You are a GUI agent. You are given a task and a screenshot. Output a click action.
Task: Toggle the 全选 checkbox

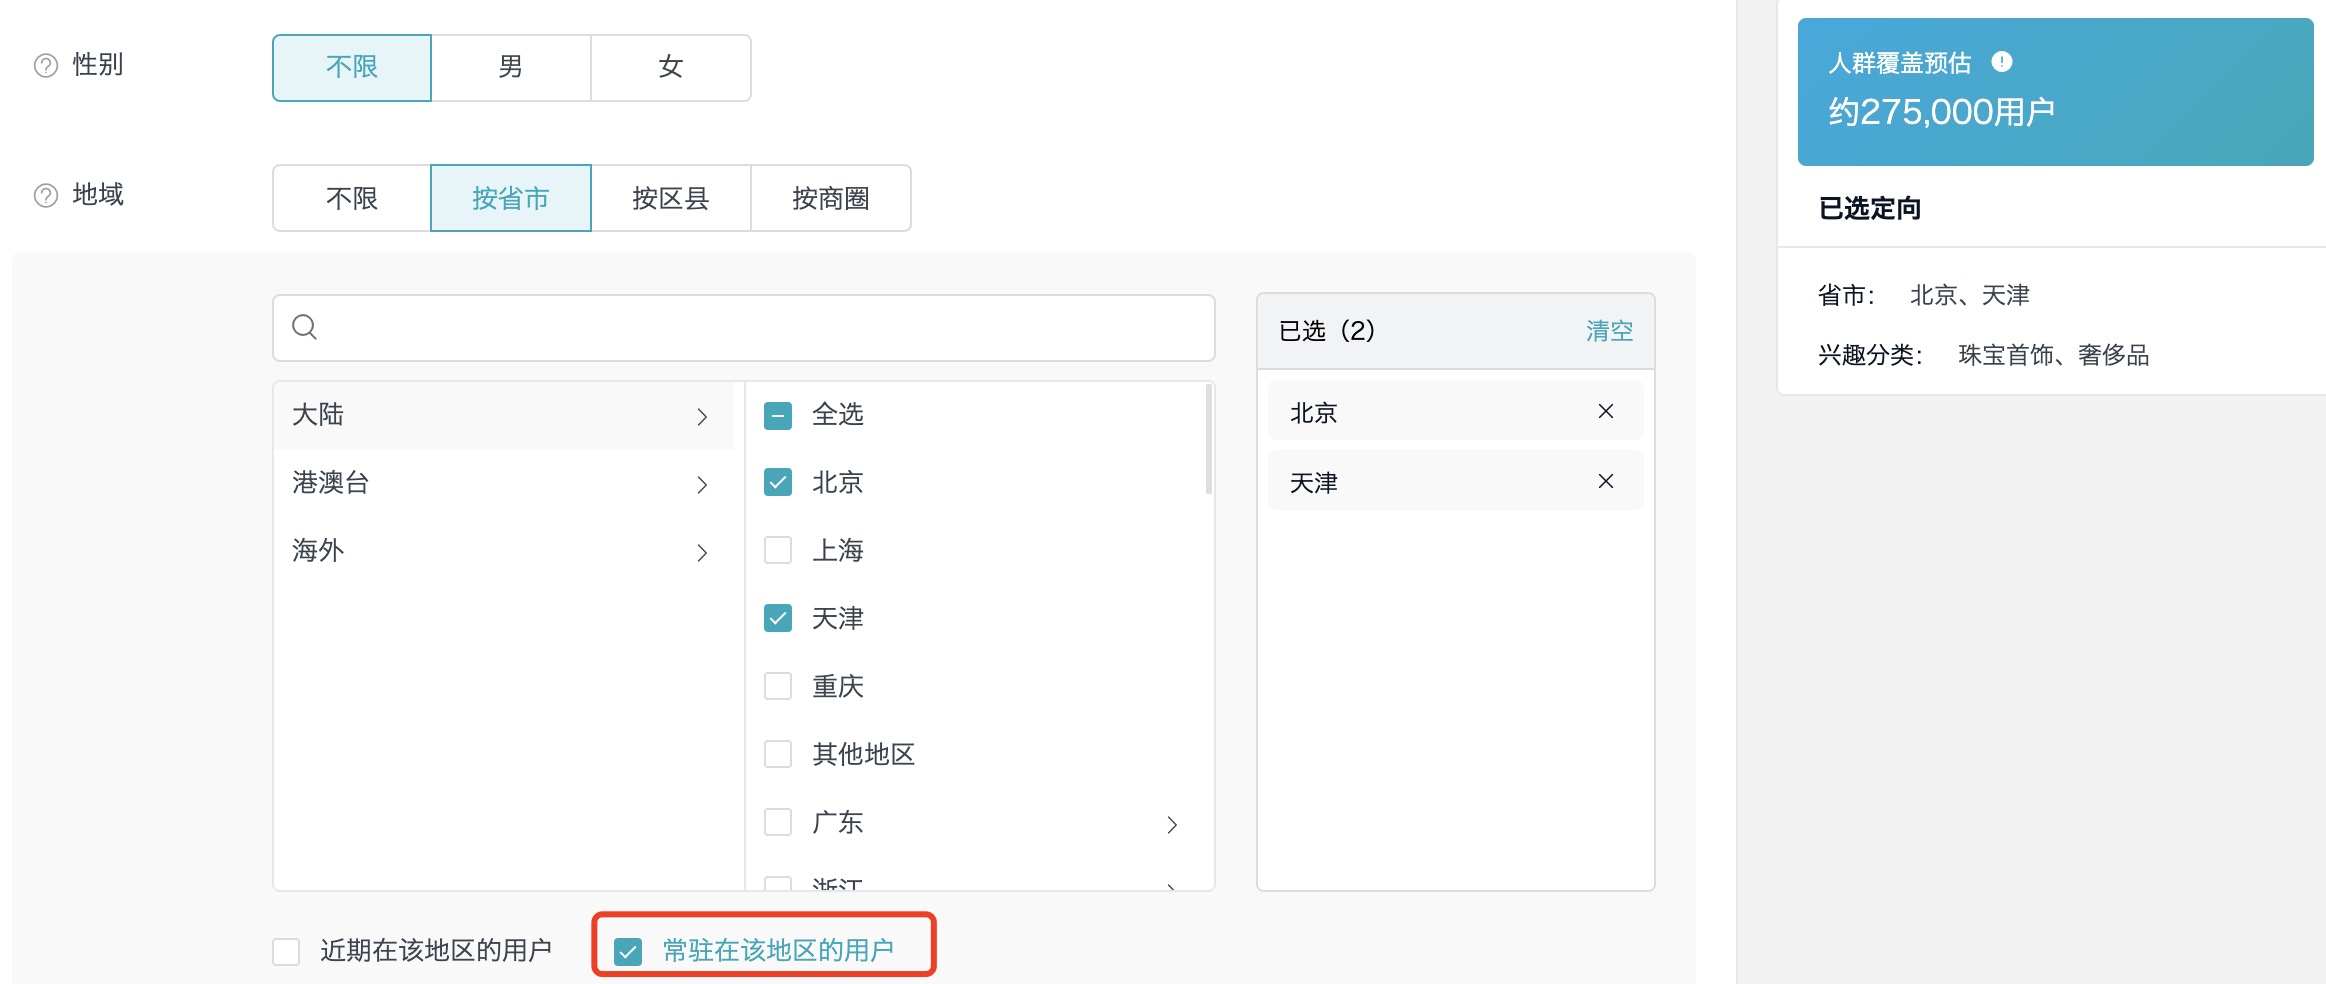(778, 415)
